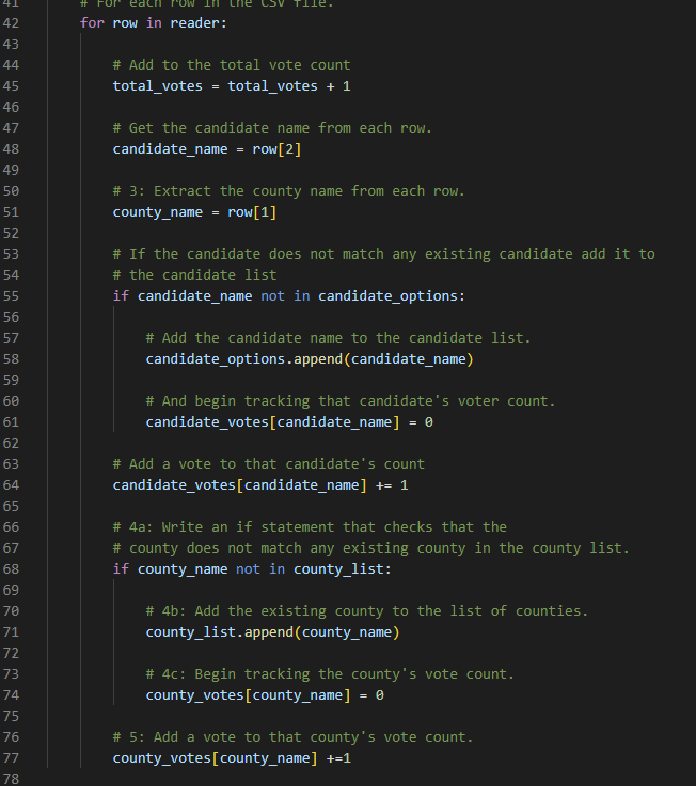This screenshot has height=786, width=696.
Task: Click '= 0' at end of line 61
Action: (421, 423)
